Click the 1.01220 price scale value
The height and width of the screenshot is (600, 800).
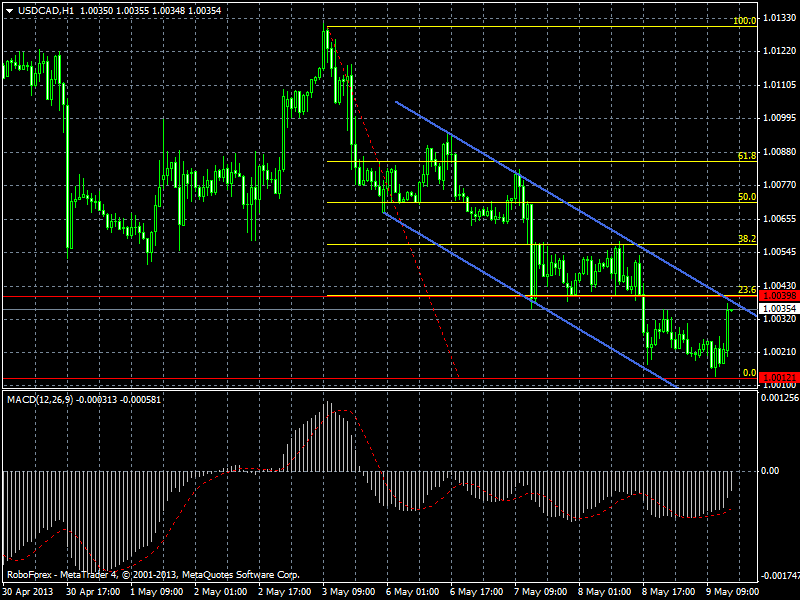tap(780, 51)
